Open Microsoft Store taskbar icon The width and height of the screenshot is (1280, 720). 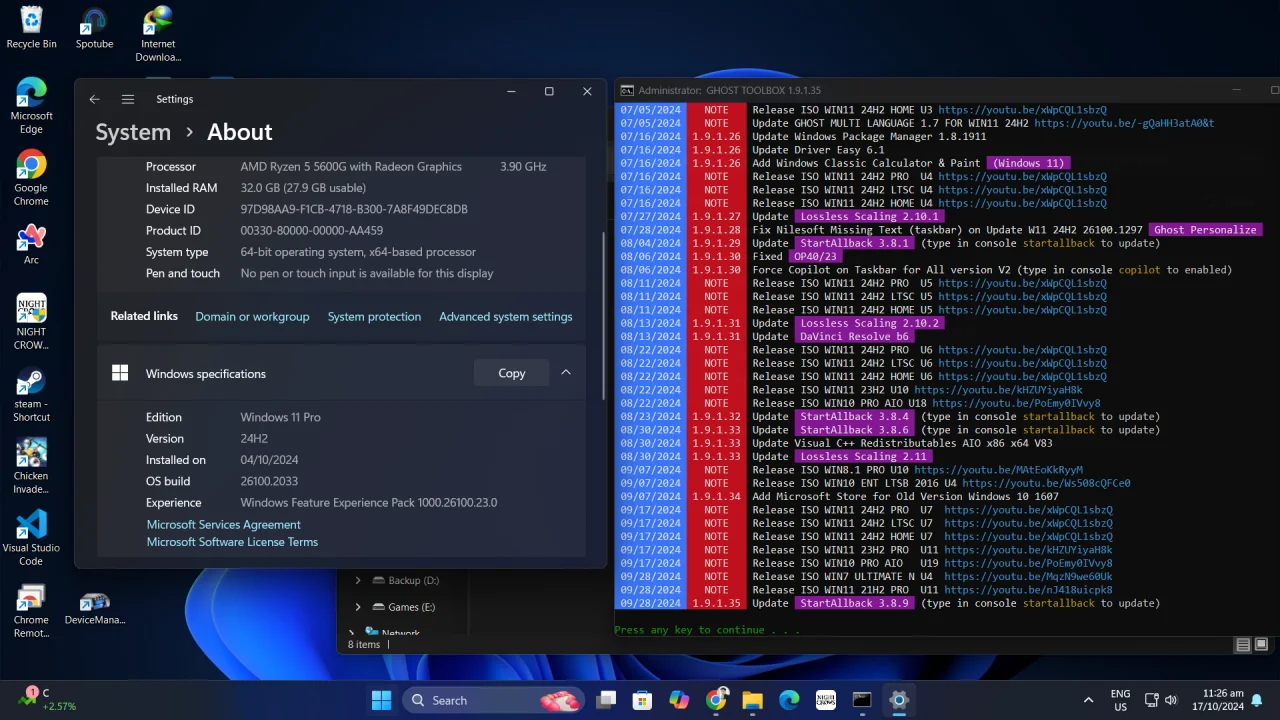[x=642, y=700]
